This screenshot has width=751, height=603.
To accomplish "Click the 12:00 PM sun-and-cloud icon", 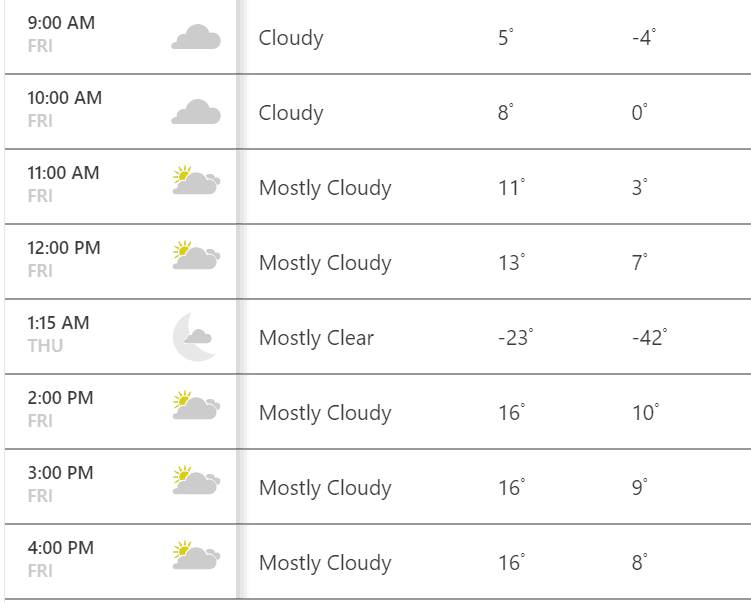I will pyautogui.click(x=196, y=255).
